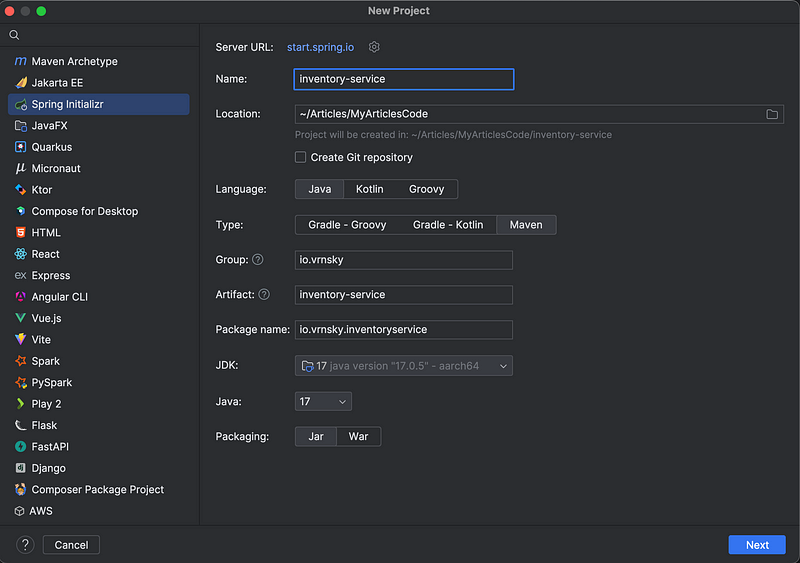
Task: Set packaging to War
Action: (x=358, y=436)
